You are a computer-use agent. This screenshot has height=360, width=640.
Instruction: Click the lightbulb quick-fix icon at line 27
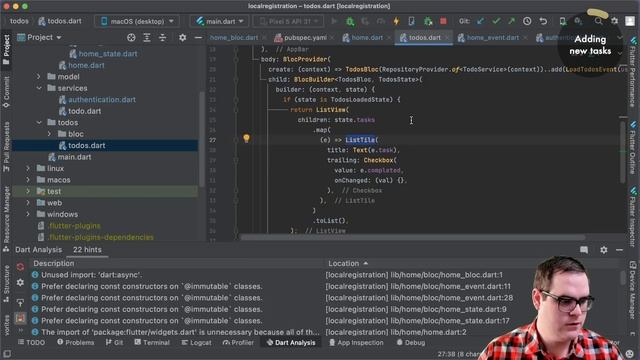pyautogui.click(x=246, y=138)
